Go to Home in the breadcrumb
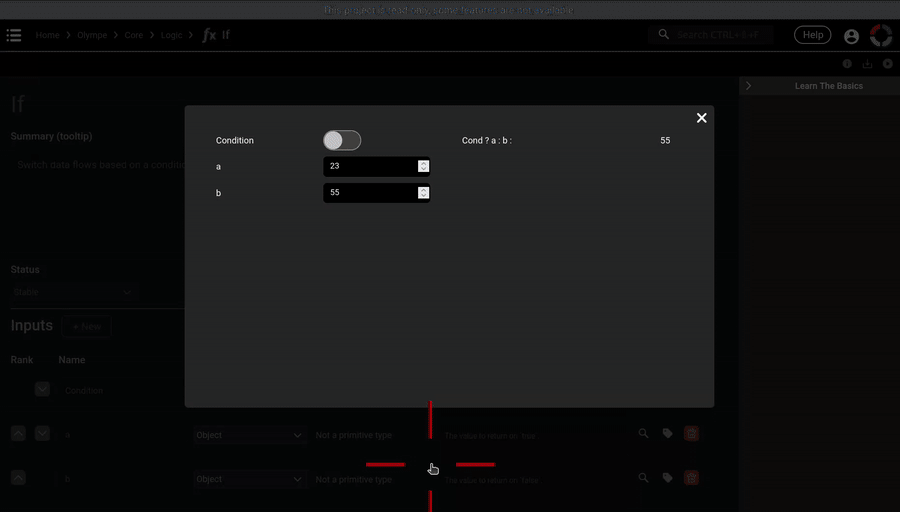Viewport: 900px width, 512px height. (47, 35)
